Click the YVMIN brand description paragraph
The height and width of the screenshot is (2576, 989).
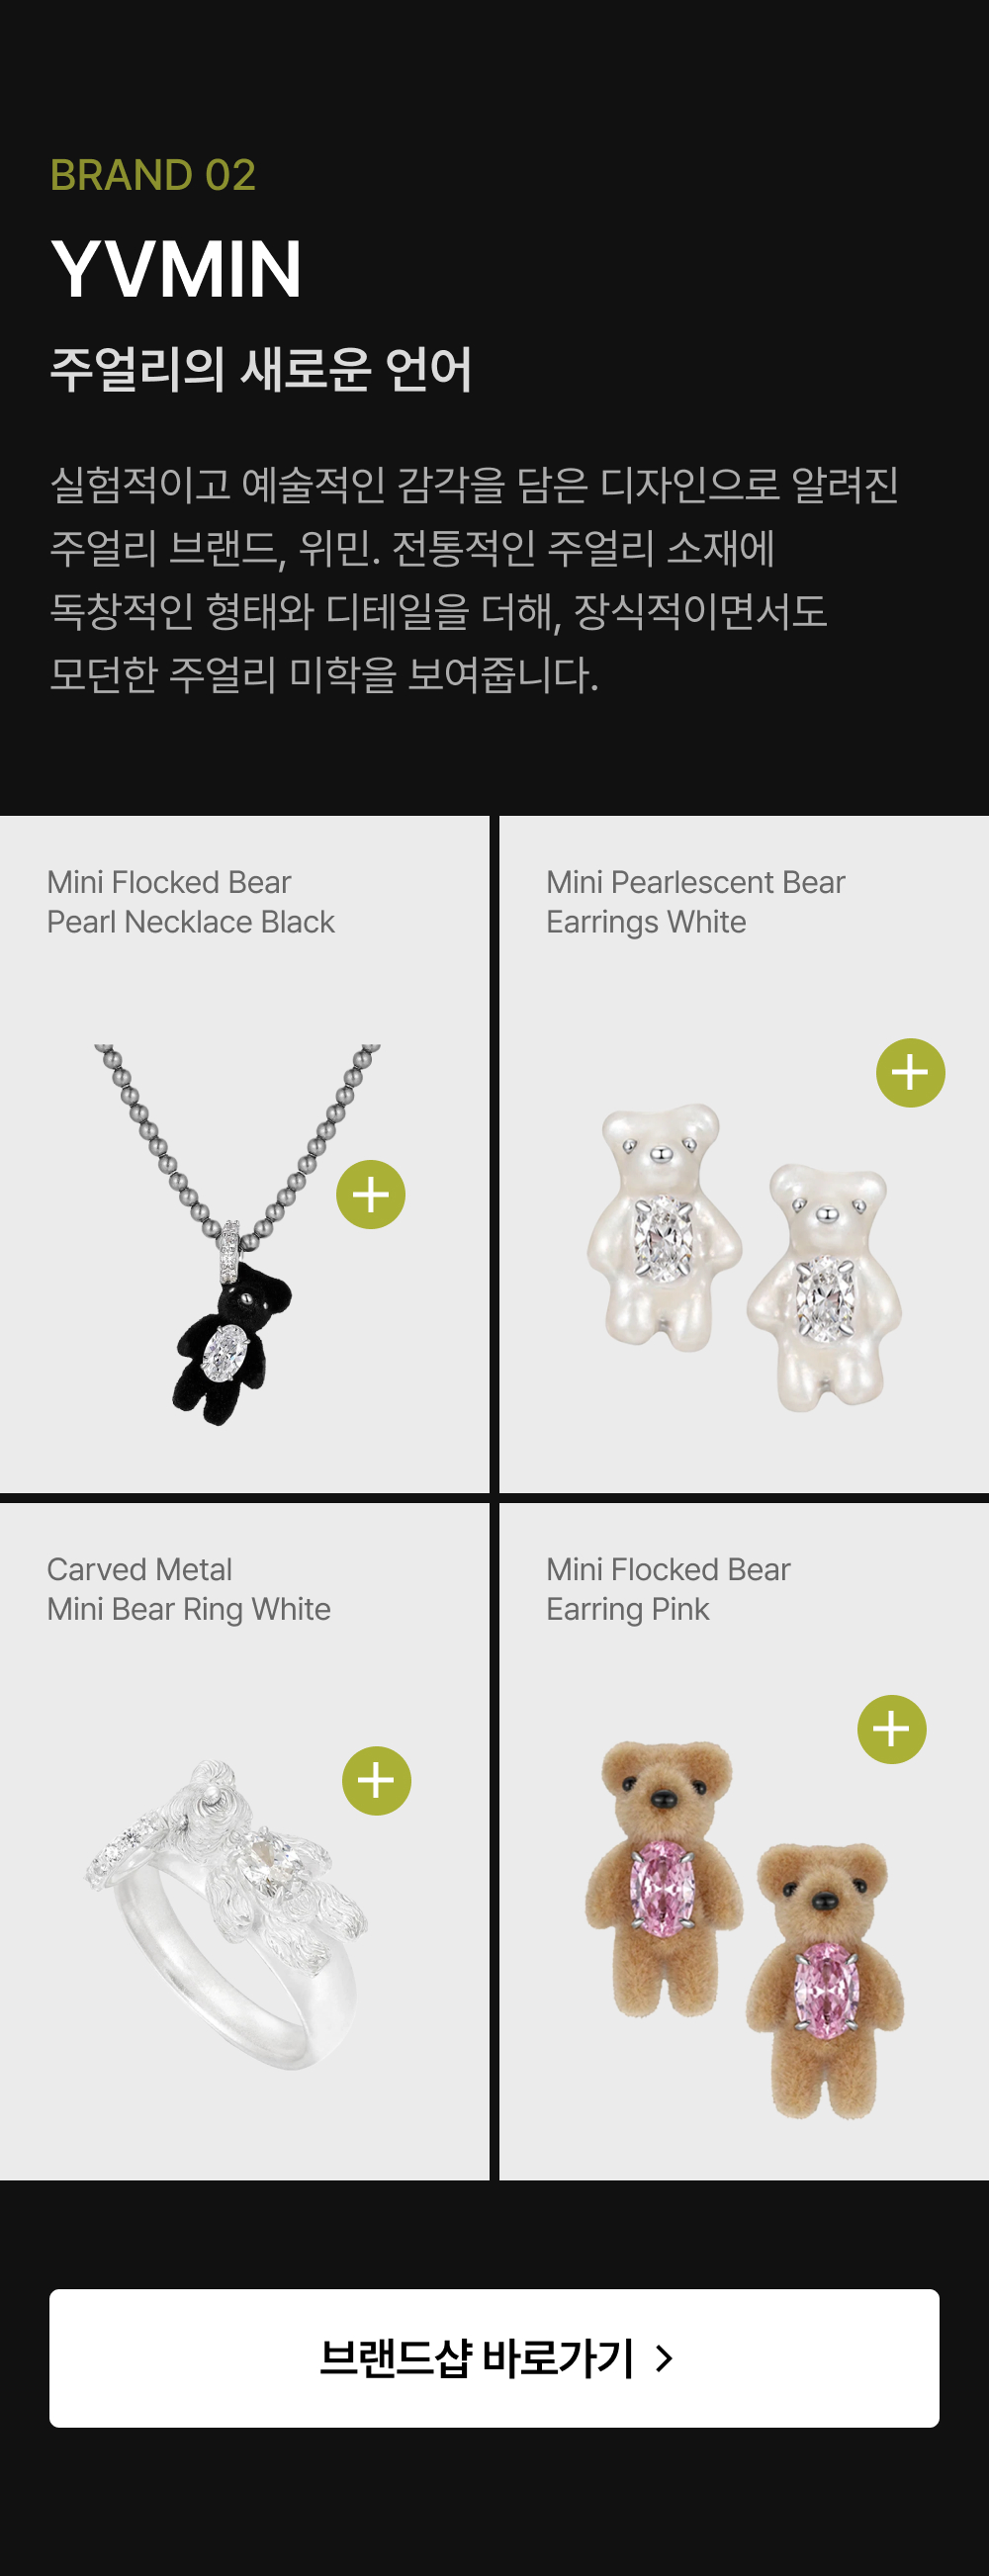click(474, 579)
